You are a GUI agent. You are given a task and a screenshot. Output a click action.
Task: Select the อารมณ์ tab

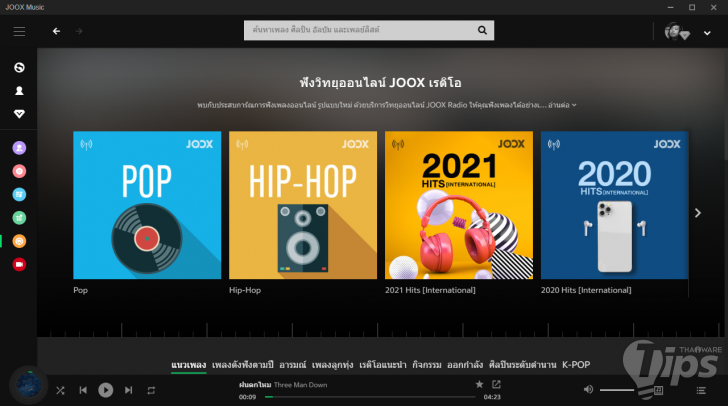(292, 365)
